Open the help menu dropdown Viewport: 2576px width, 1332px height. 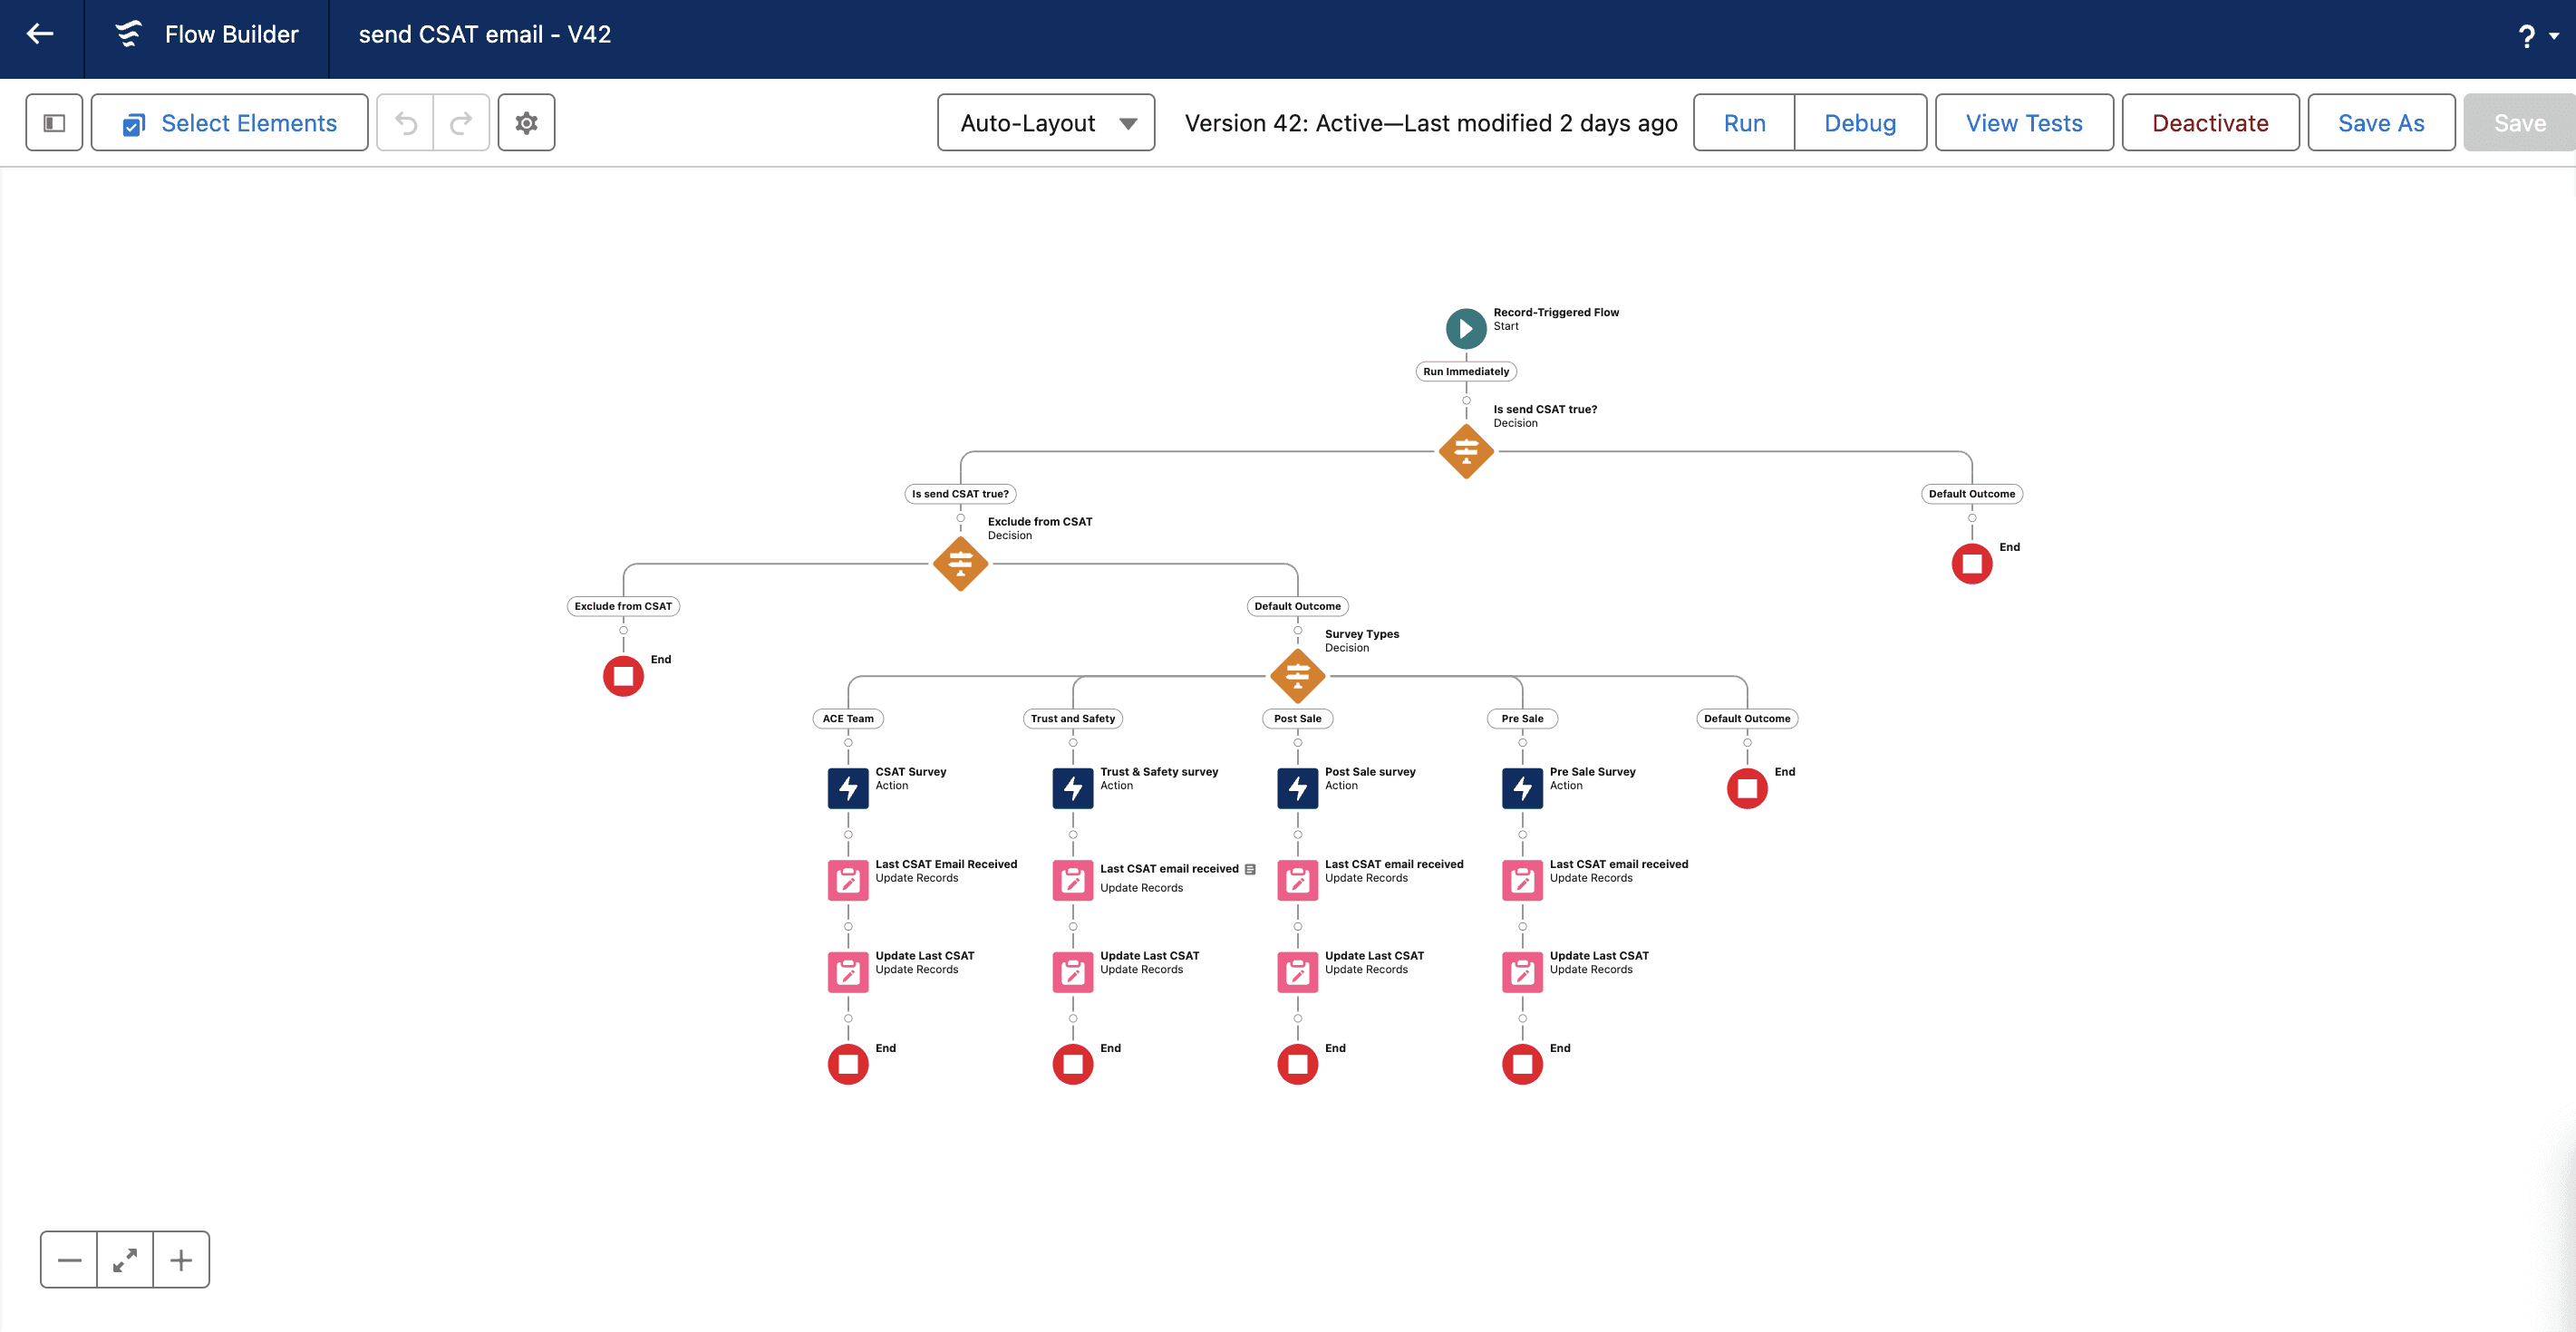click(x=2537, y=37)
